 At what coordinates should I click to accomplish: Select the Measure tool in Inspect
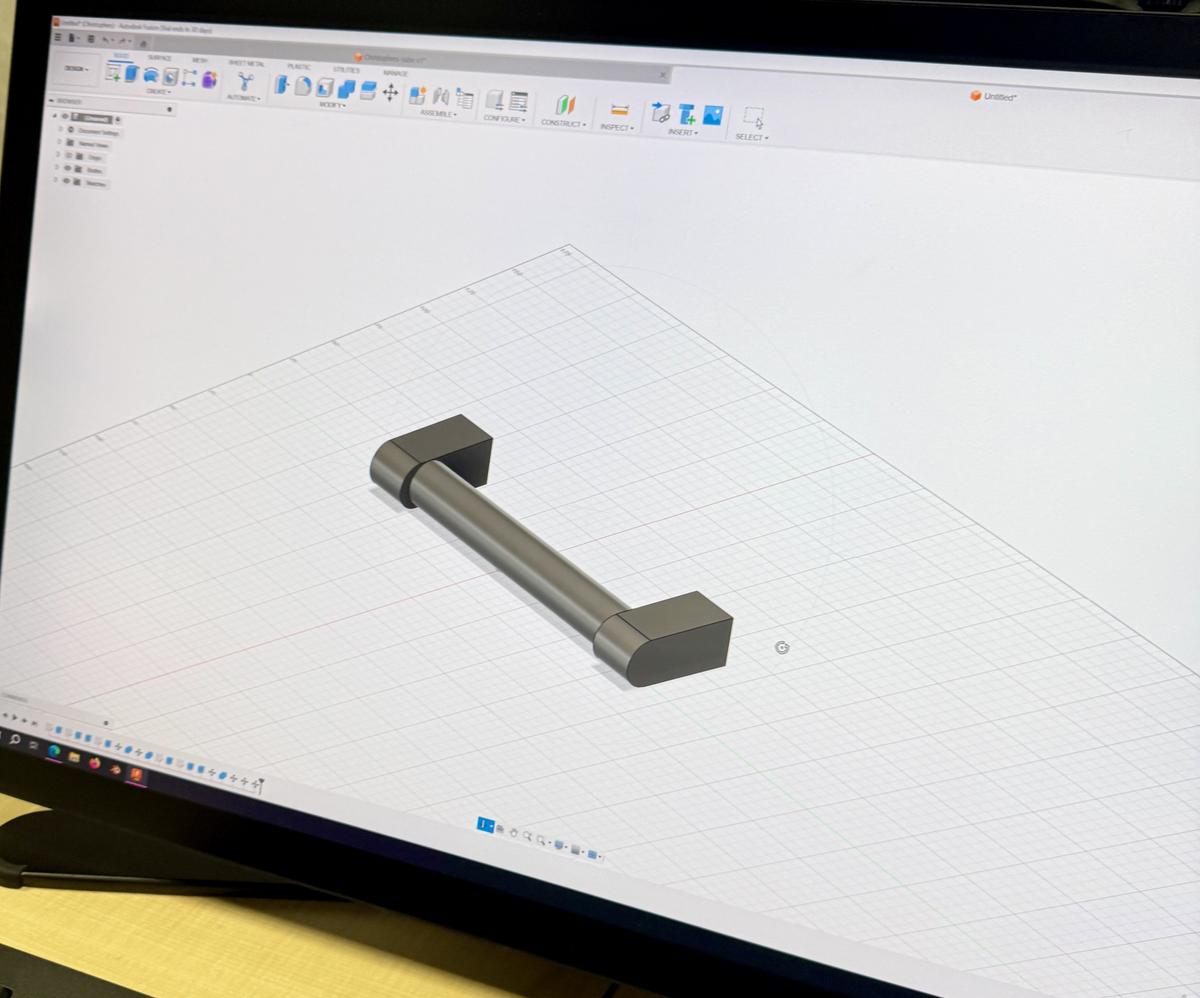[x=620, y=109]
